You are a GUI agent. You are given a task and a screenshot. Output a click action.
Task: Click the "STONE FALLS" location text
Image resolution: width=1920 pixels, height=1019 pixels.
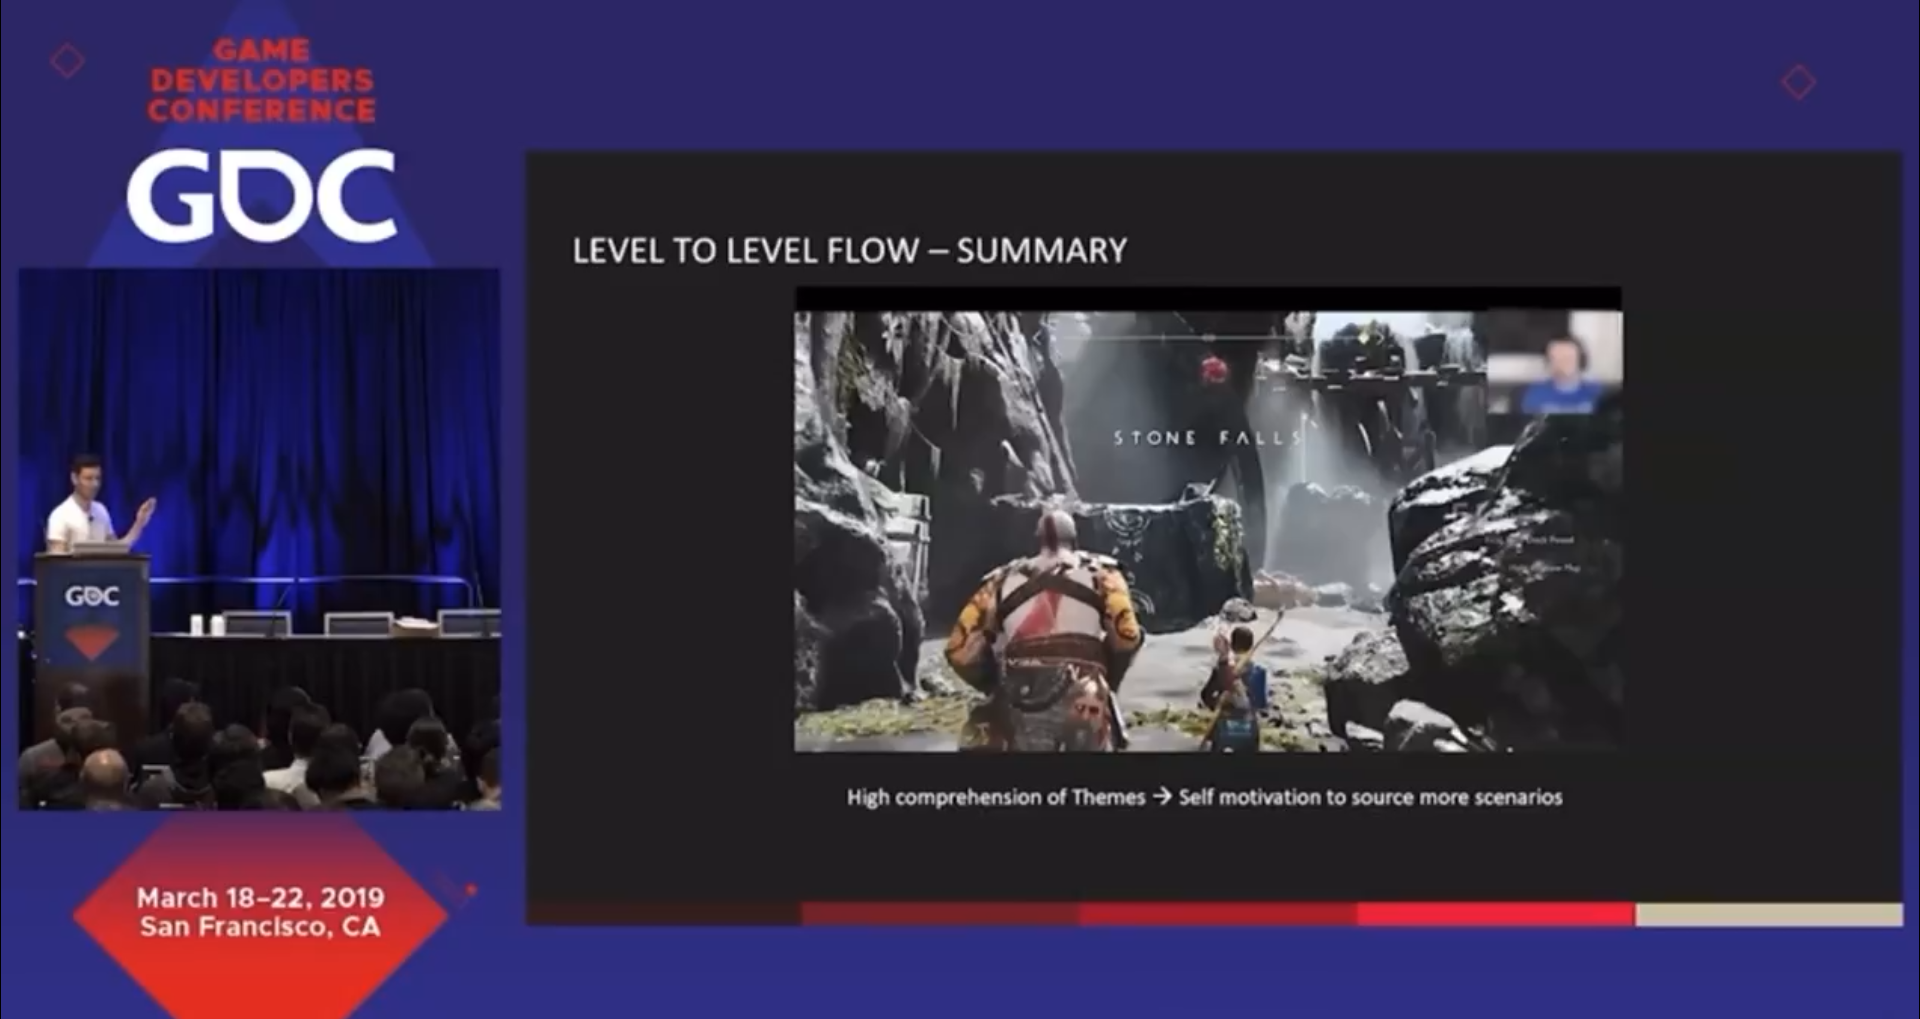click(x=1208, y=437)
